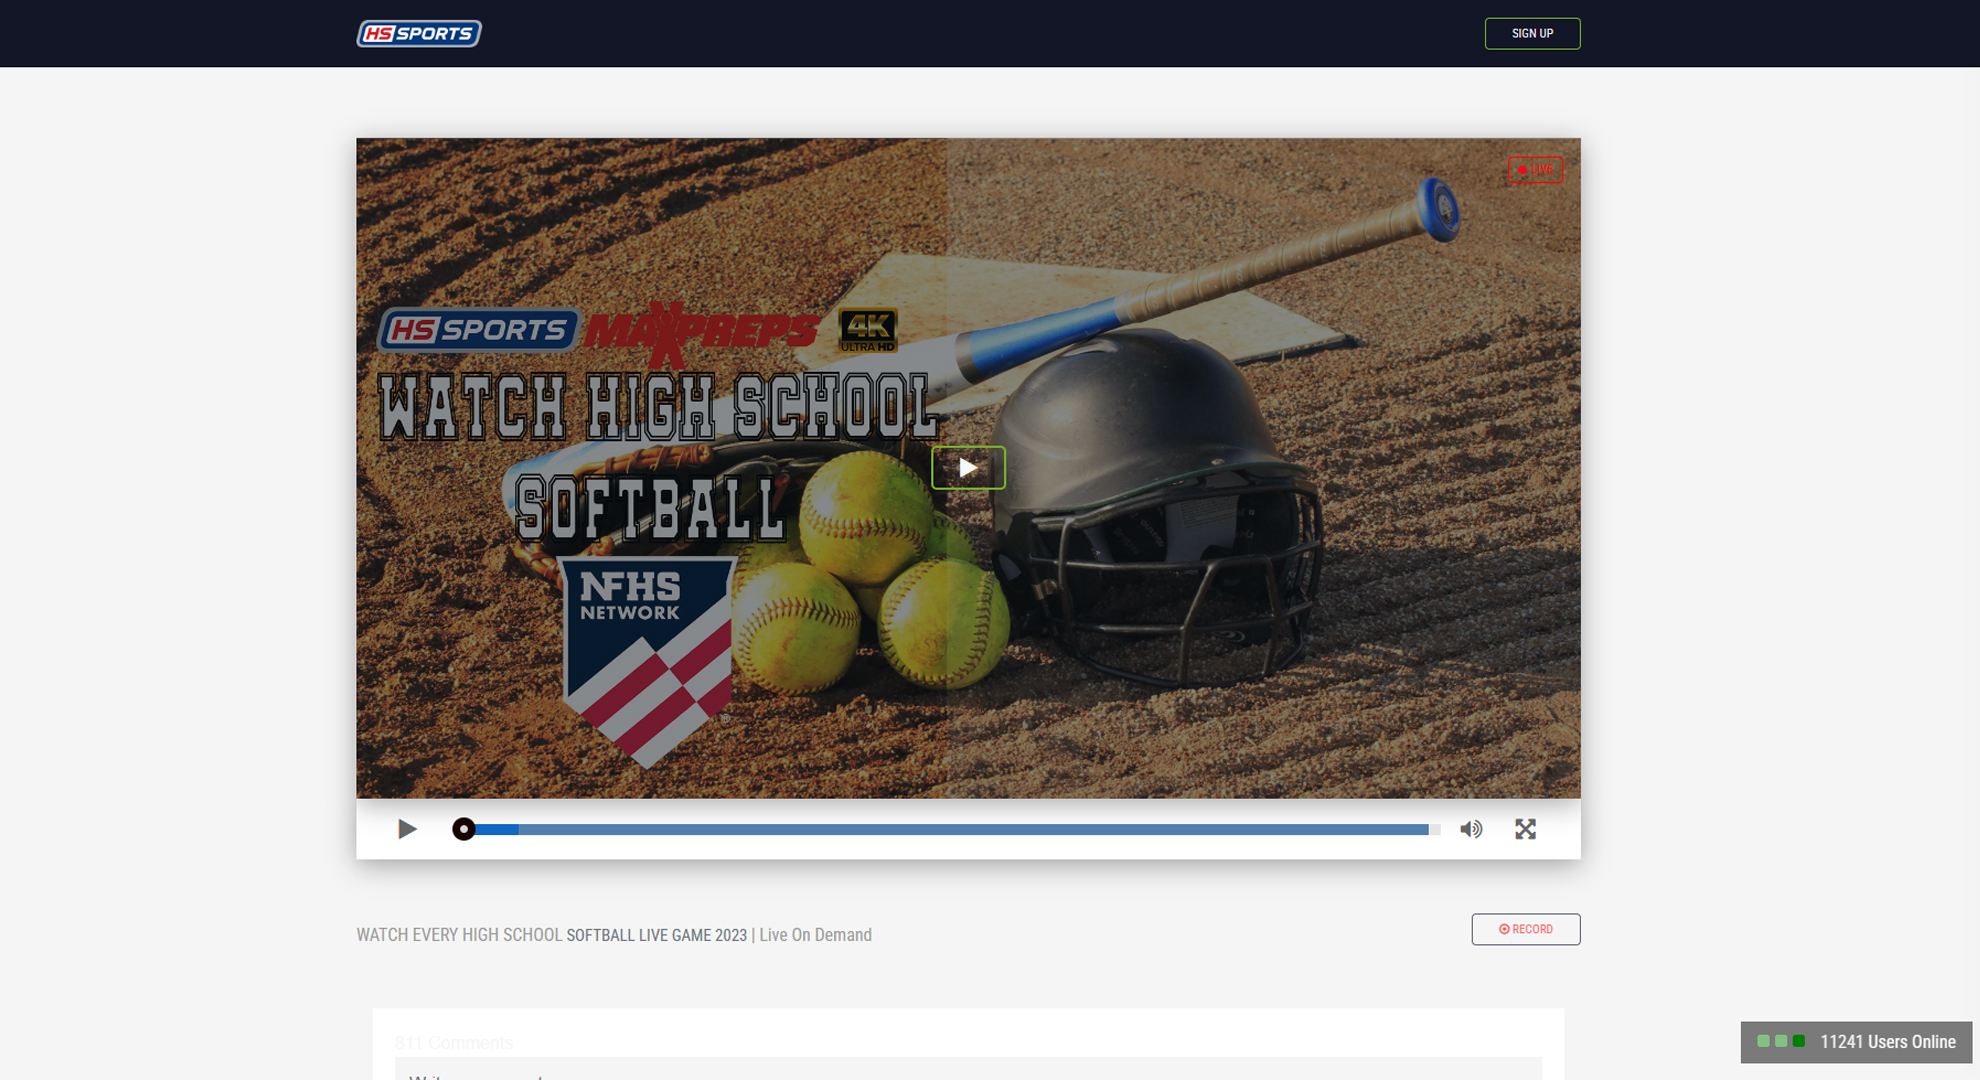Click HS Sports logo inside video poster
The height and width of the screenshot is (1080, 1980).
(478, 329)
